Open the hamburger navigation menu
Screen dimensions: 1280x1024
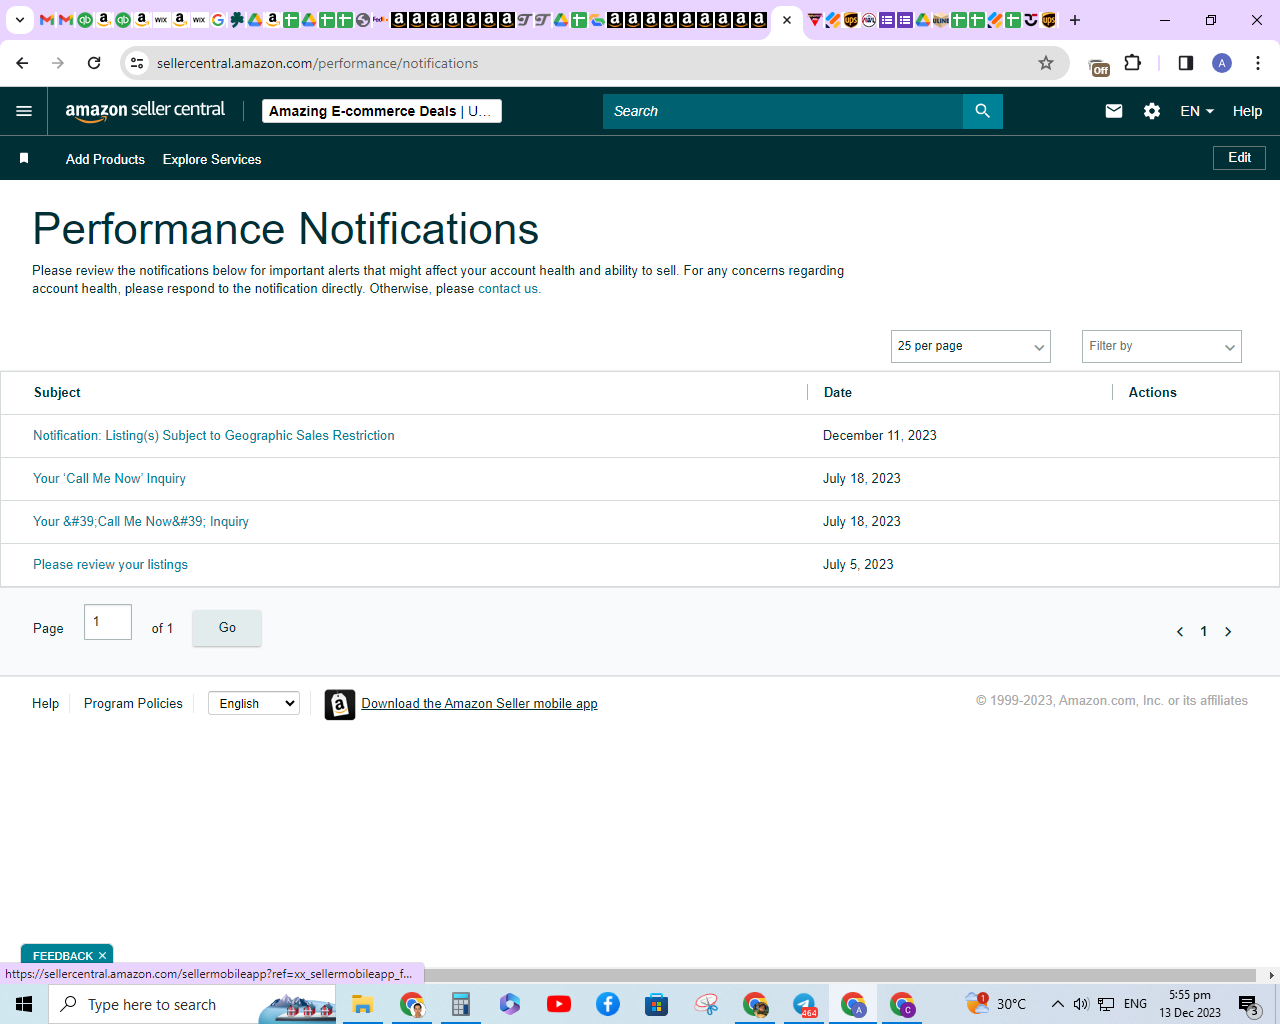24,111
